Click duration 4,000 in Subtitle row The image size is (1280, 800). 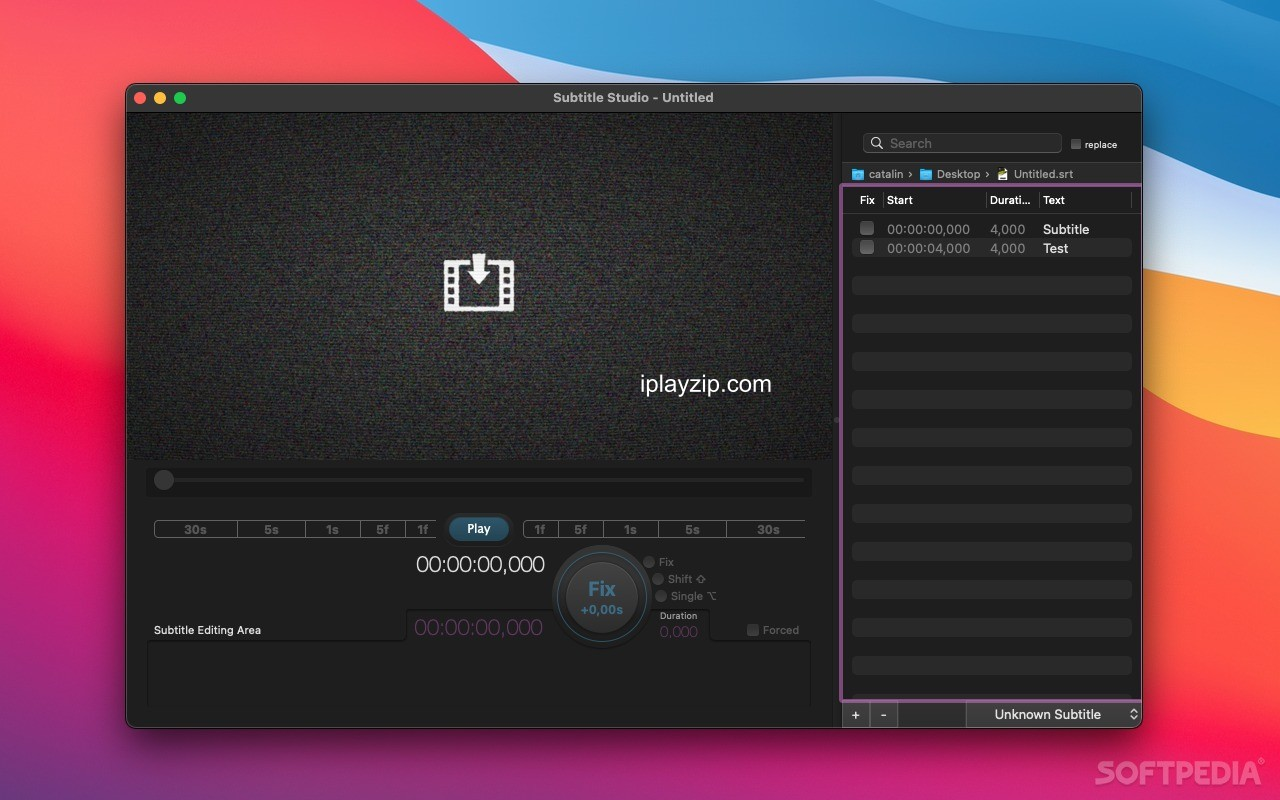(x=1008, y=229)
